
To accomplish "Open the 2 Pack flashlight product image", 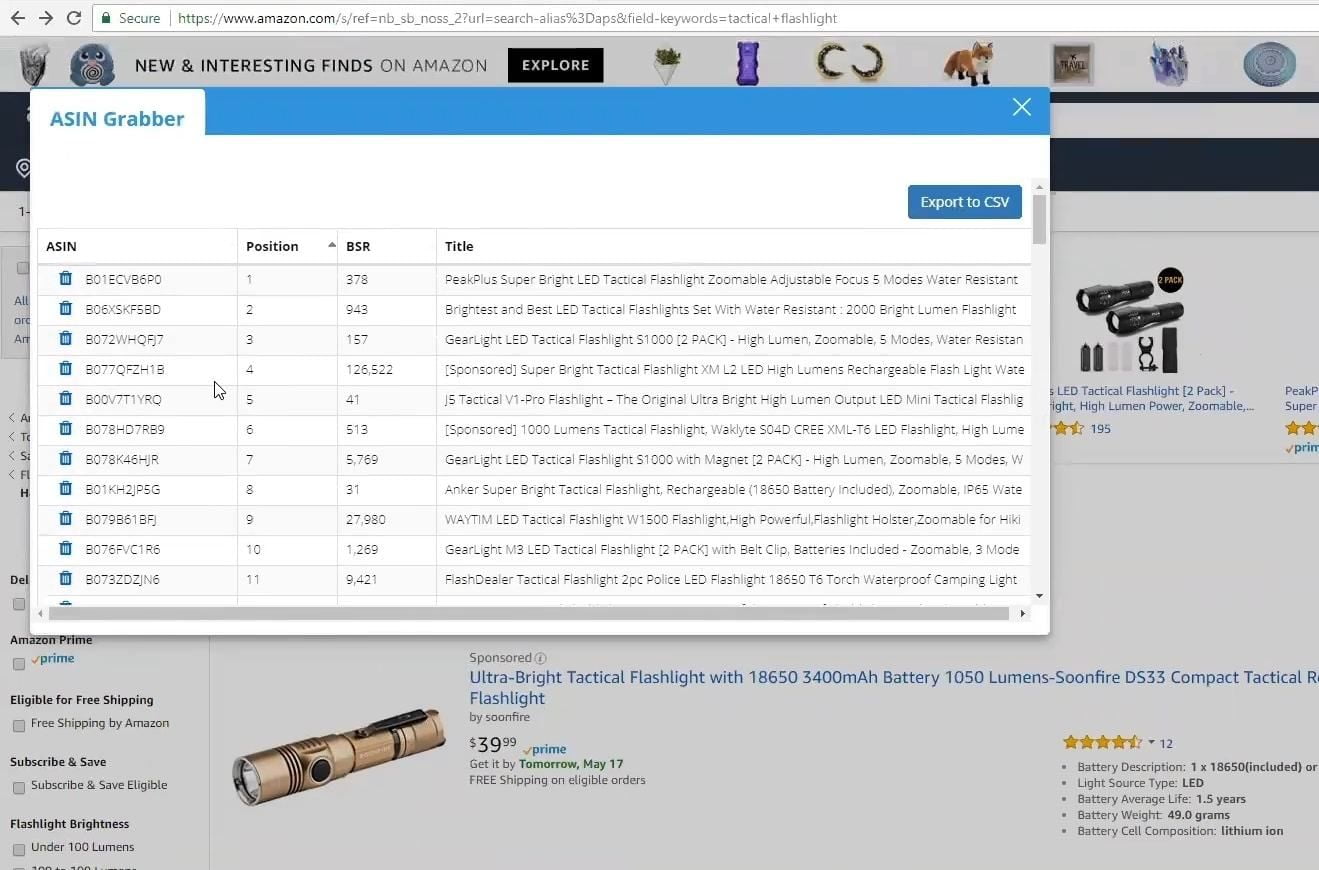I will (x=1130, y=321).
